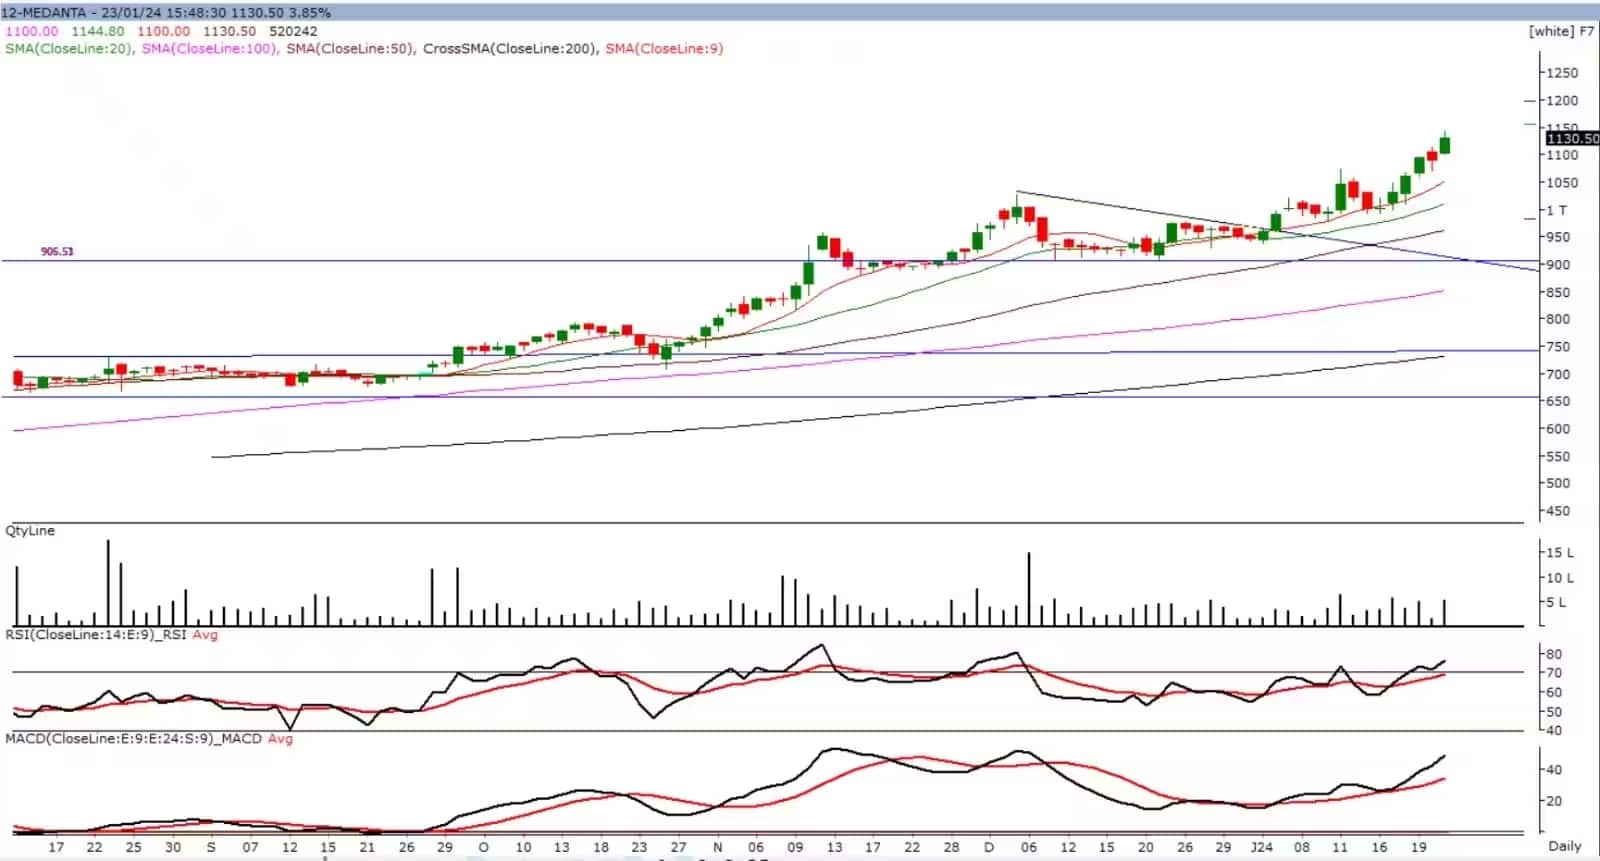
Task: Select the 15 L label on volume axis
Action: pos(1560,552)
